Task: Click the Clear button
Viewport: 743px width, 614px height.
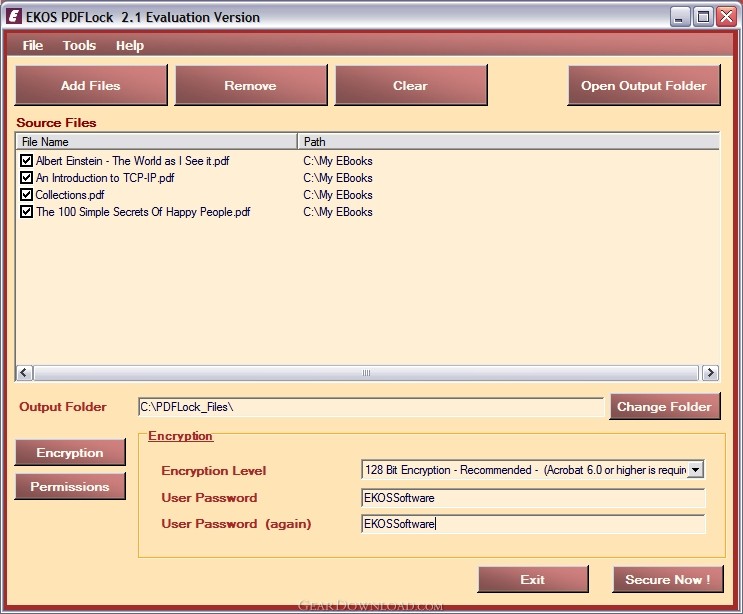Action: (x=411, y=85)
